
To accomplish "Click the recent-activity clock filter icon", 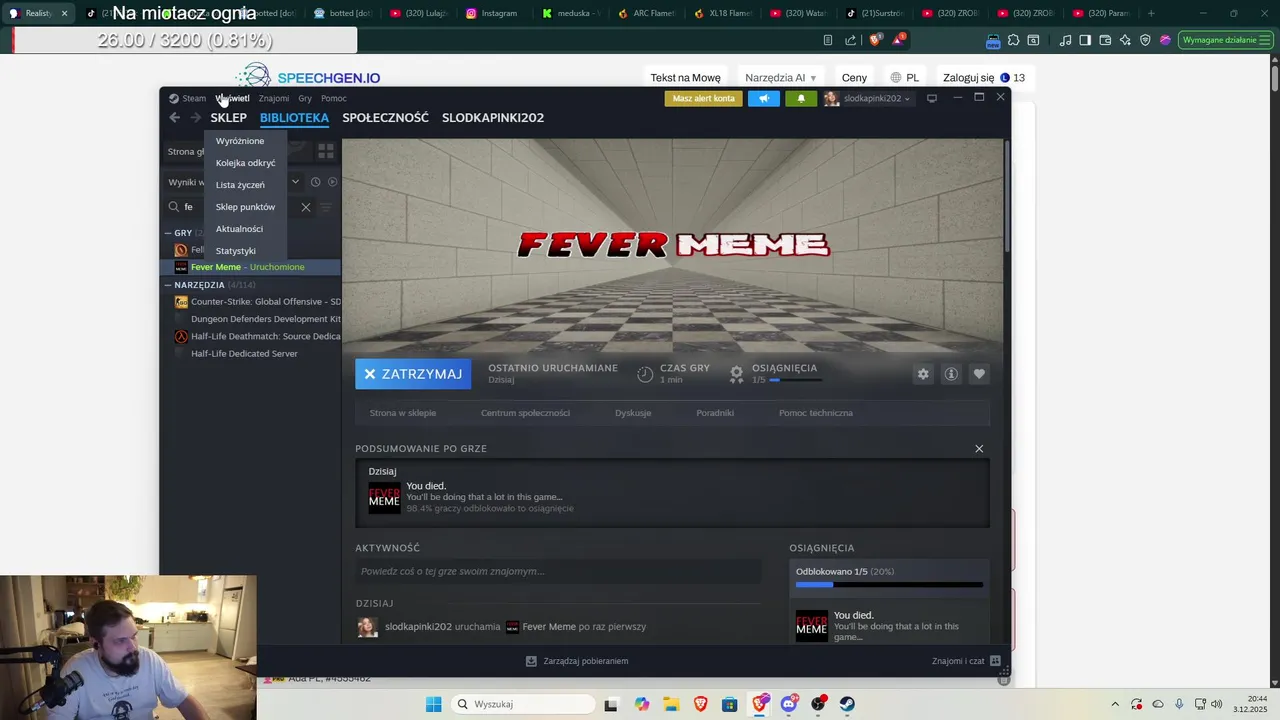I will [x=315, y=182].
